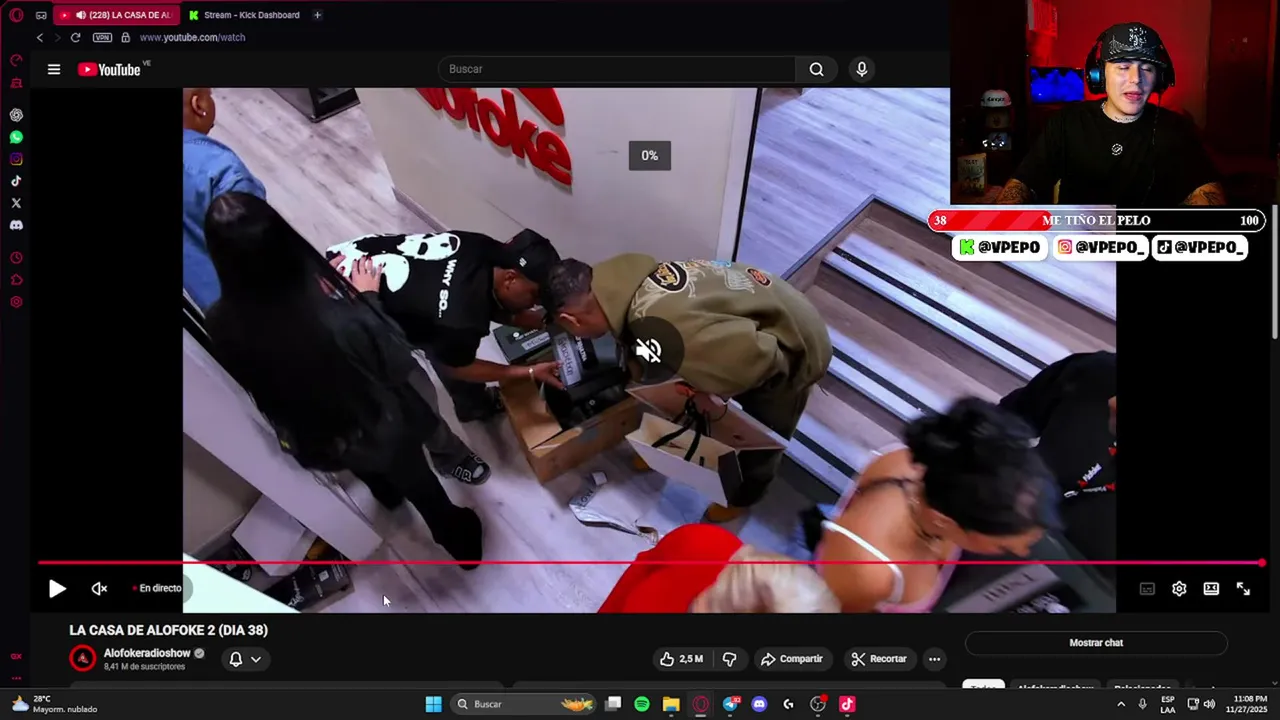
Task: Click the Compartir share button
Action: pyautogui.click(x=791, y=659)
